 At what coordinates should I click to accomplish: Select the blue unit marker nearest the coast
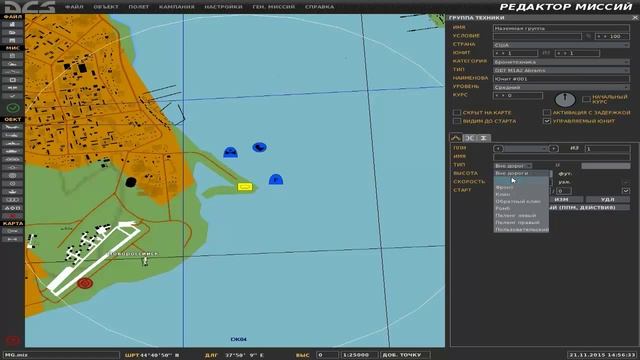click(231, 152)
